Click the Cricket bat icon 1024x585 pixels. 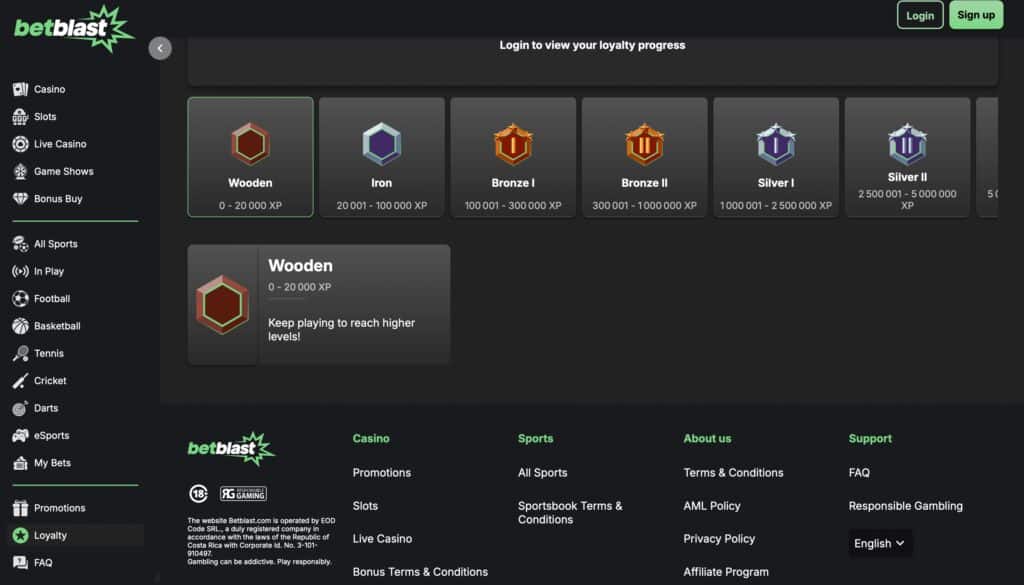20,381
